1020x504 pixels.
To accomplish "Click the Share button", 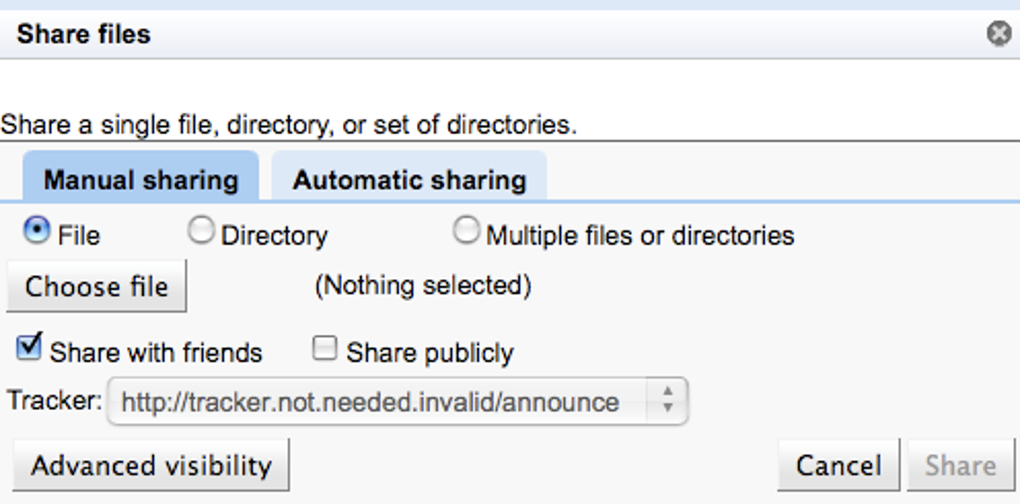I will pos(960,465).
